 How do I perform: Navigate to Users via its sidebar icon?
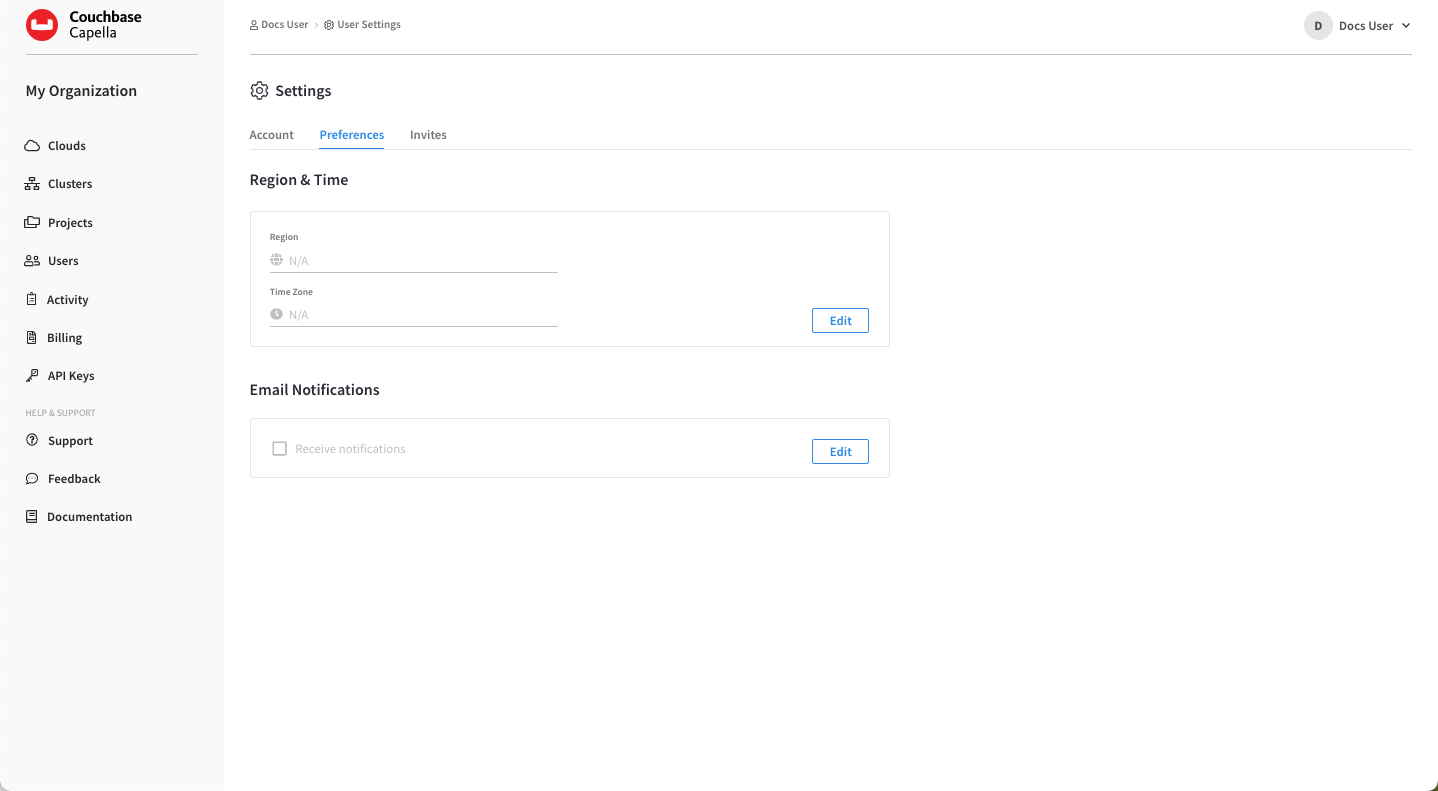click(x=31, y=260)
